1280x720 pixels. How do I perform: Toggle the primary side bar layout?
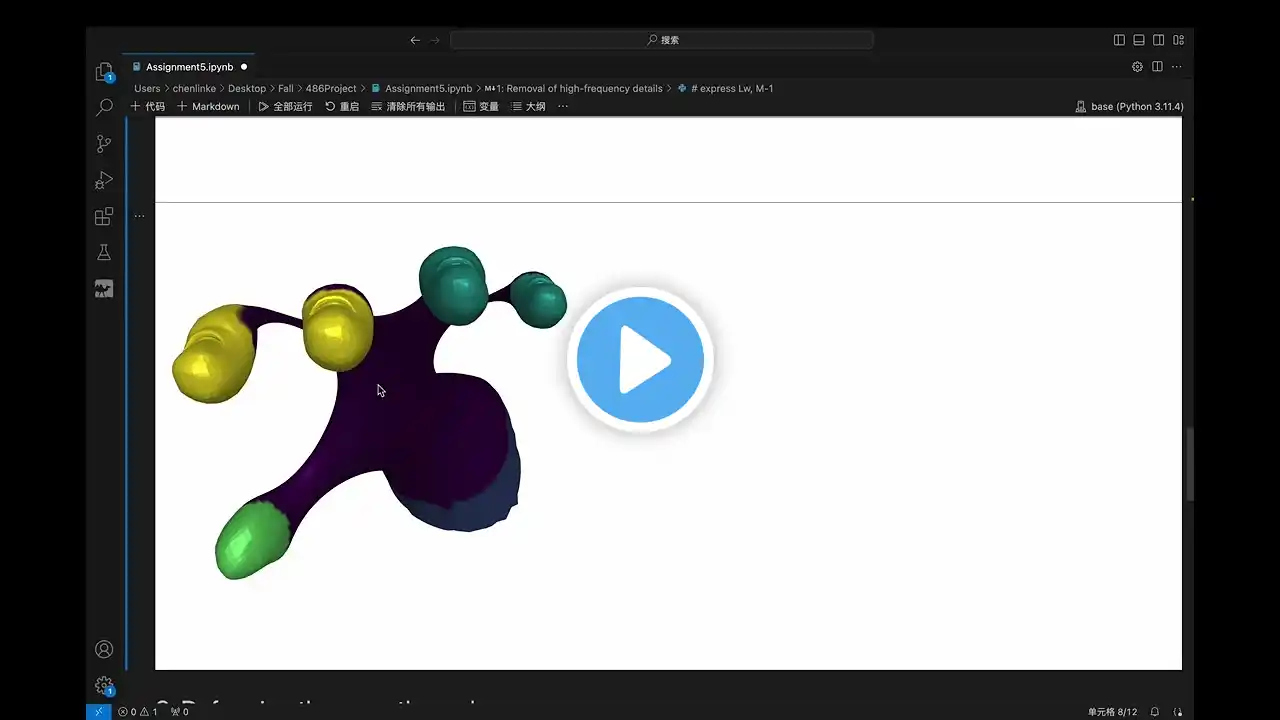1119,40
